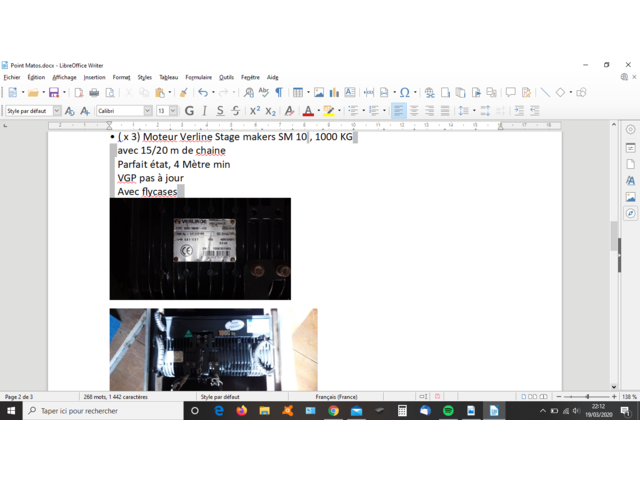
Task: Open Find and Replace
Action: pyautogui.click(x=249, y=93)
